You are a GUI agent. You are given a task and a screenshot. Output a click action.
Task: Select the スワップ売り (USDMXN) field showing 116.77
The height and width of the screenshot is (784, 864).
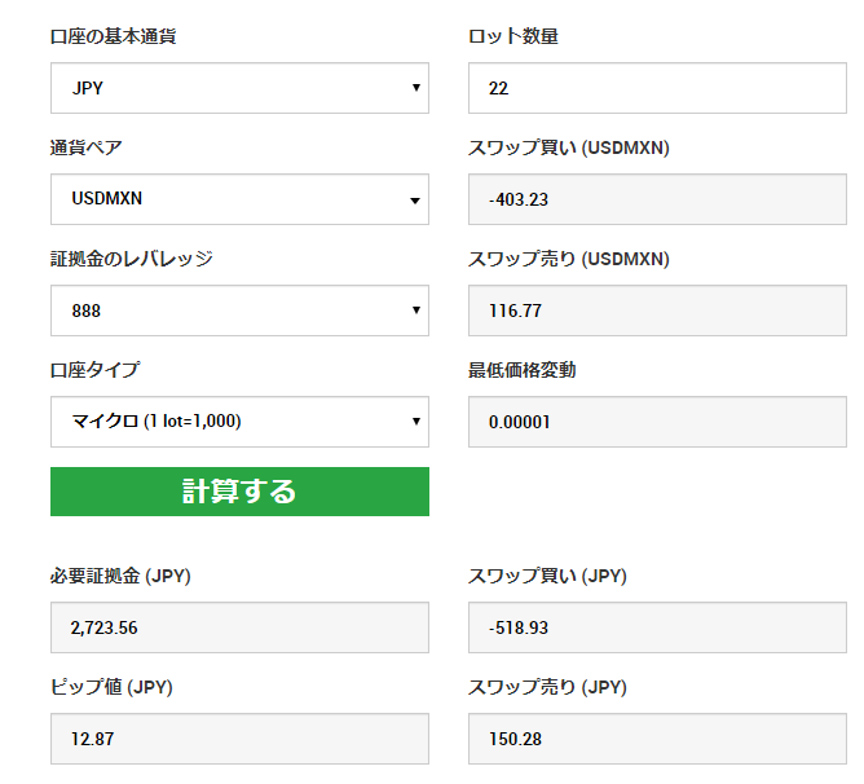[657, 310]
